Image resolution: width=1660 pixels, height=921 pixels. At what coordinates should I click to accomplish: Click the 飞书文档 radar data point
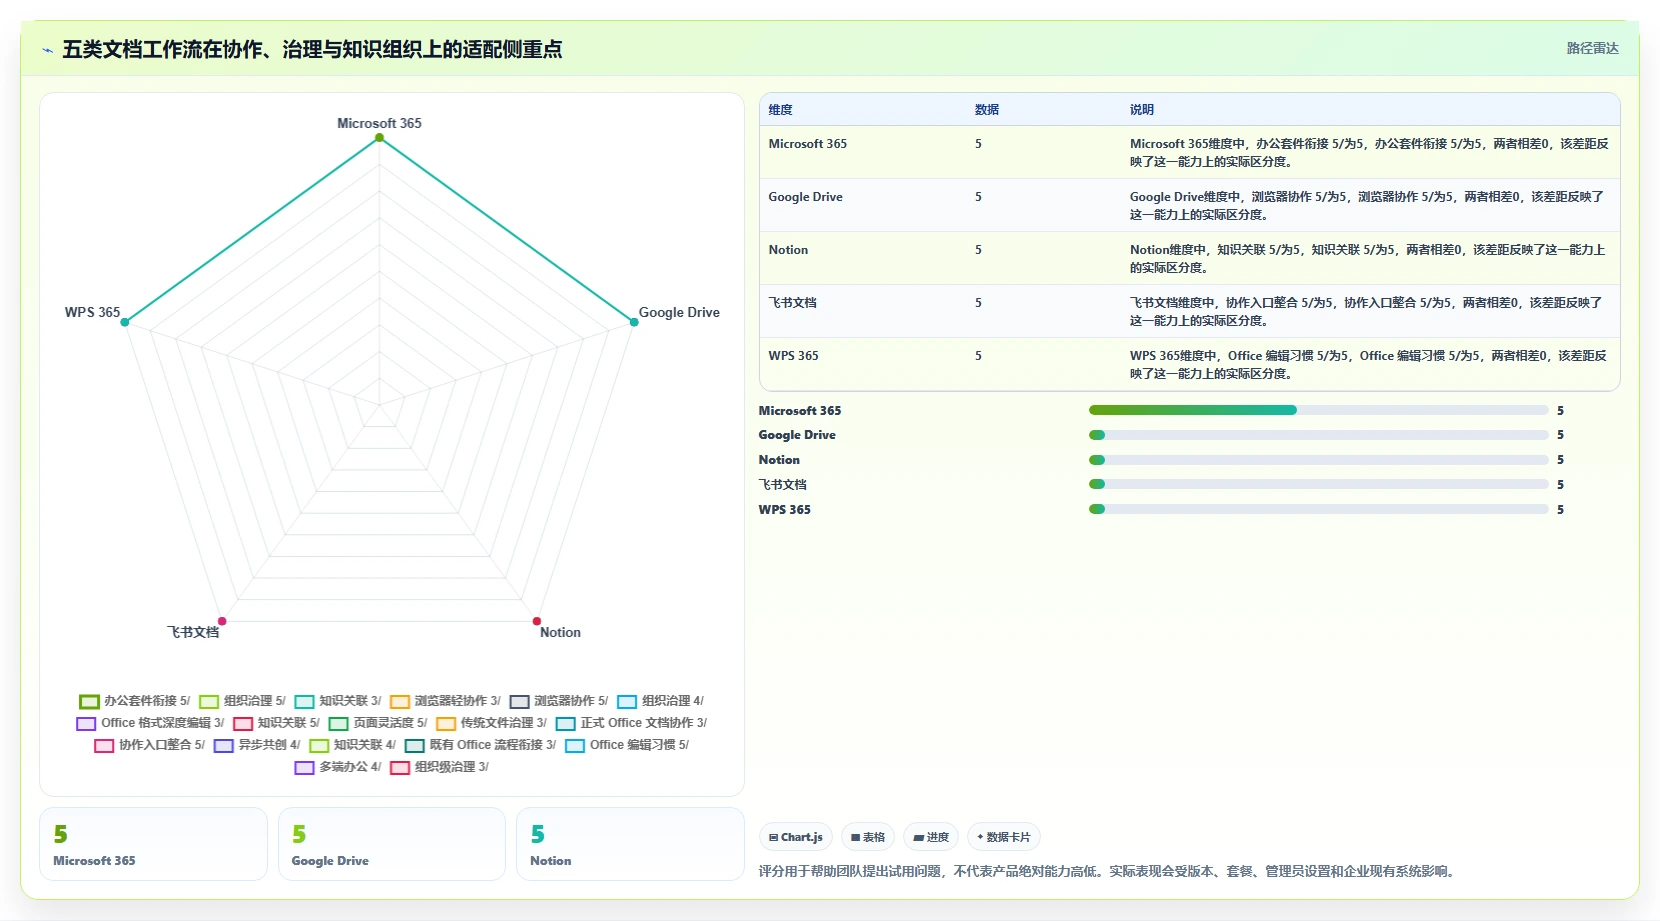[222, 621]
